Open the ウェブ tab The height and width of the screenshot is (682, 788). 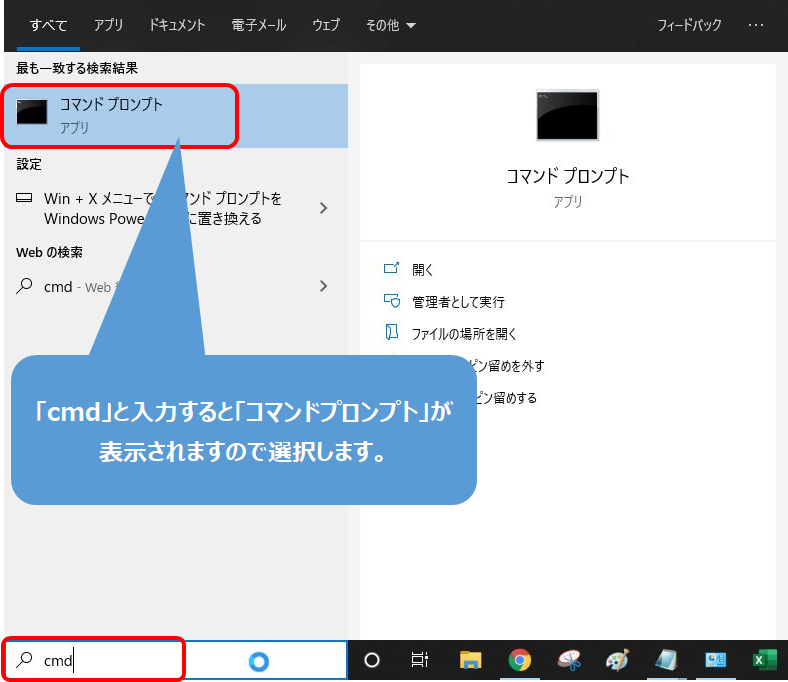326,25
